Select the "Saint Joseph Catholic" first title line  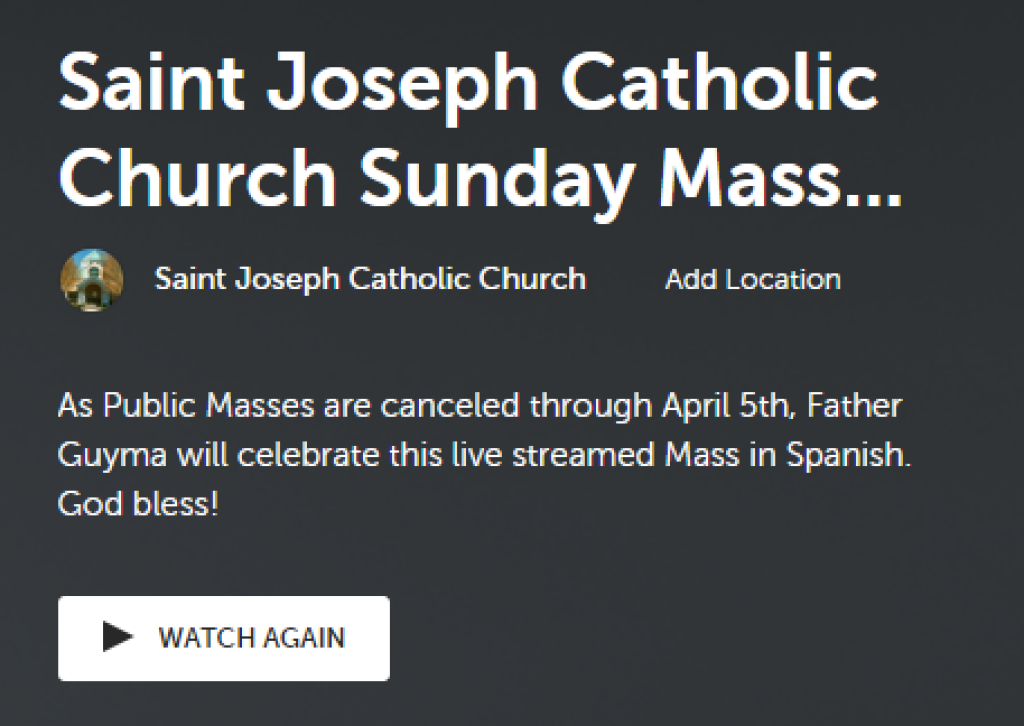[x=468, y=85]
